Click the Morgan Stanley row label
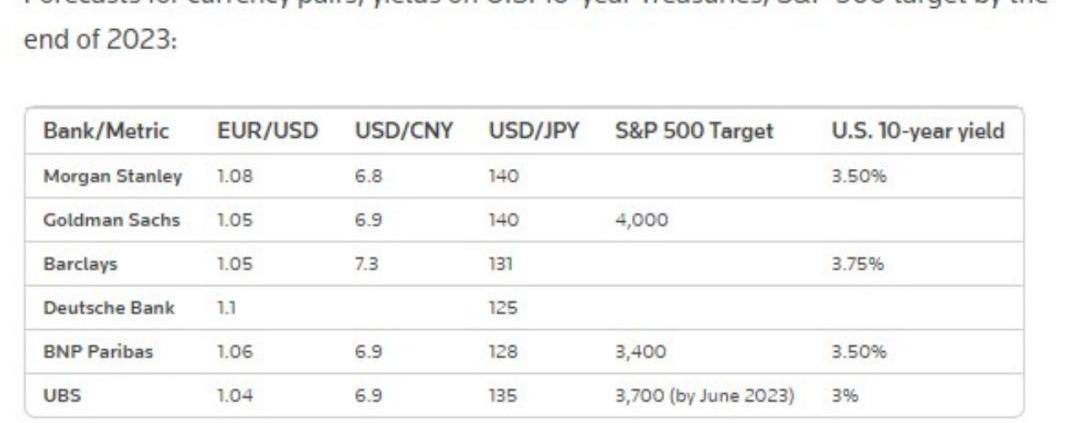This screenshot has height=423, width=1080. pos(113,176)
